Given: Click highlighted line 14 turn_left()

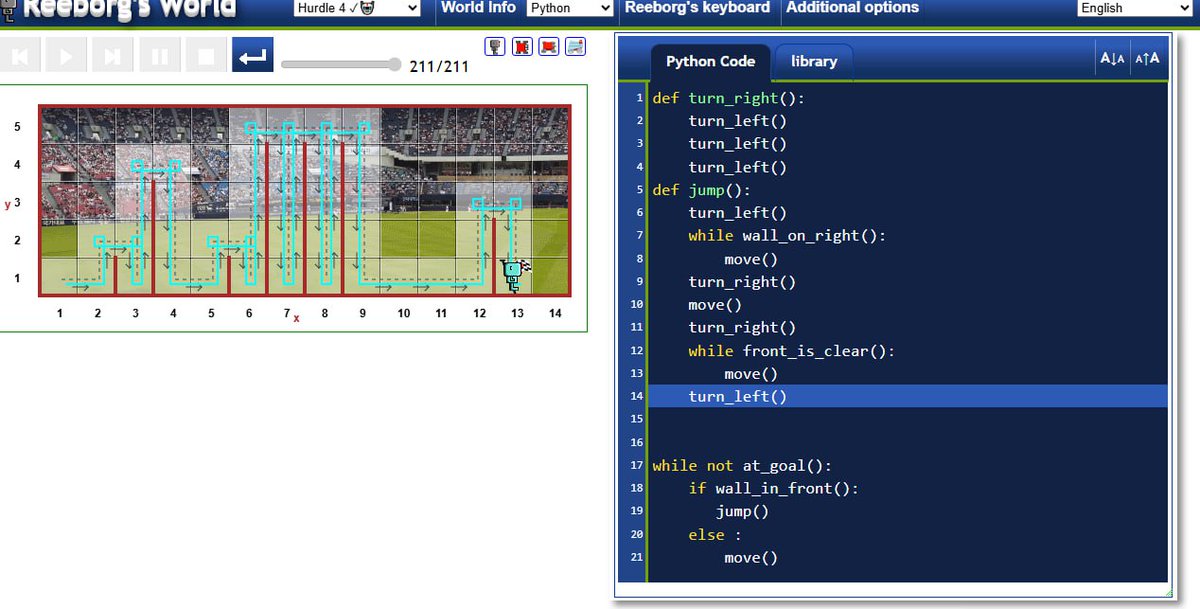Looking at the screenshot, I should [907, 397].
